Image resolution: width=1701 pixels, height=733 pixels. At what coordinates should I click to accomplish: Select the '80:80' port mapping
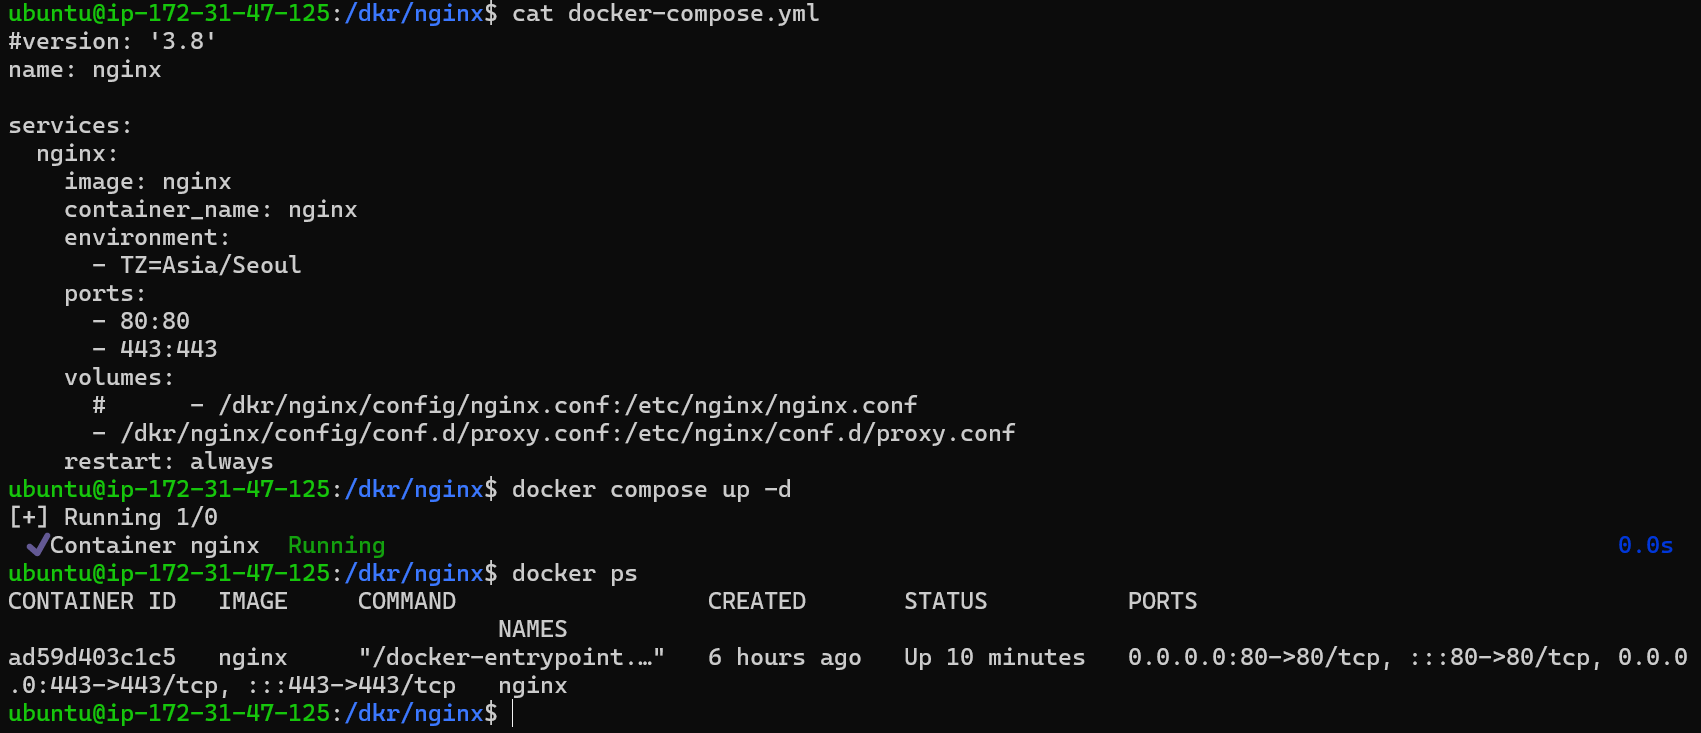click(155, 322)
